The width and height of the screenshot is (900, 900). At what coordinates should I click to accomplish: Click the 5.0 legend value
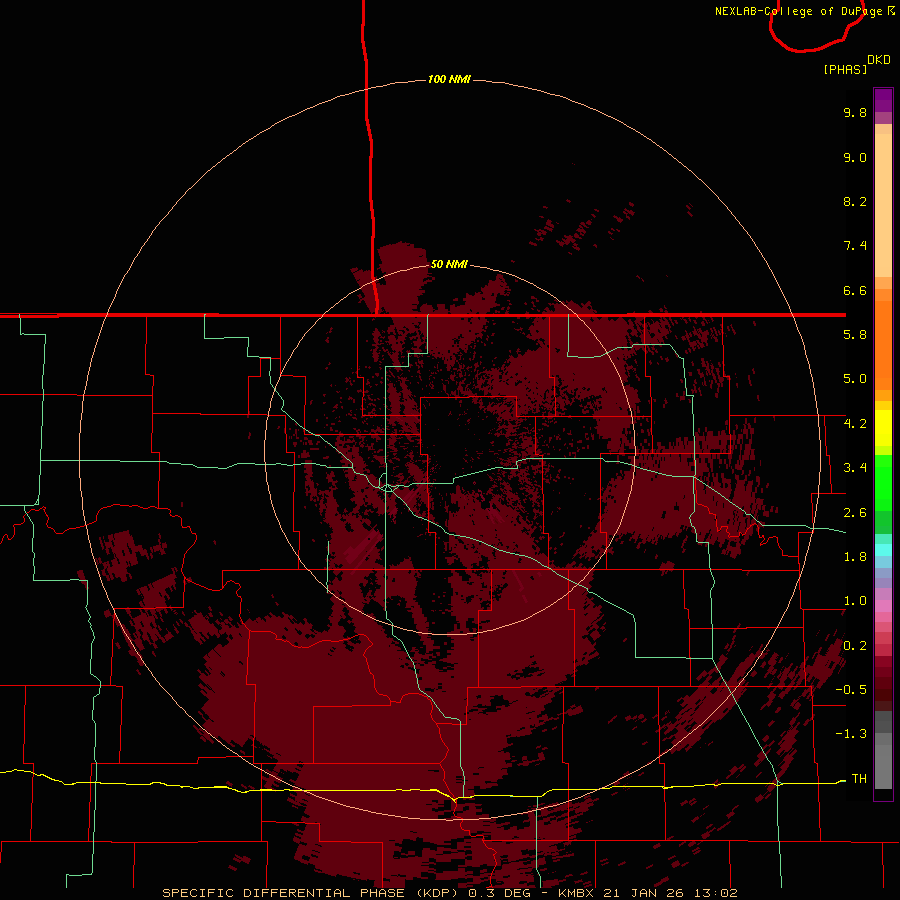[x=855, y=379]
